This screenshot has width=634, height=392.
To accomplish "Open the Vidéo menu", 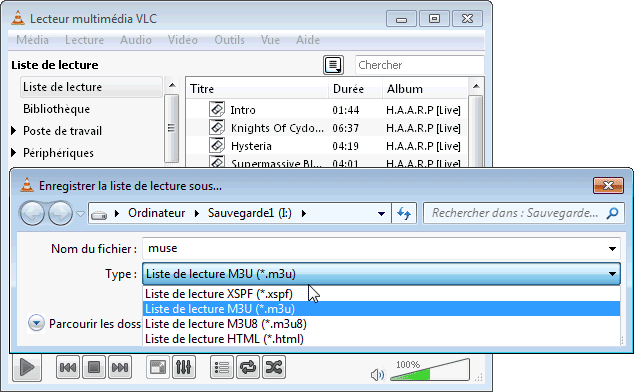I will (x=183, y=40).
